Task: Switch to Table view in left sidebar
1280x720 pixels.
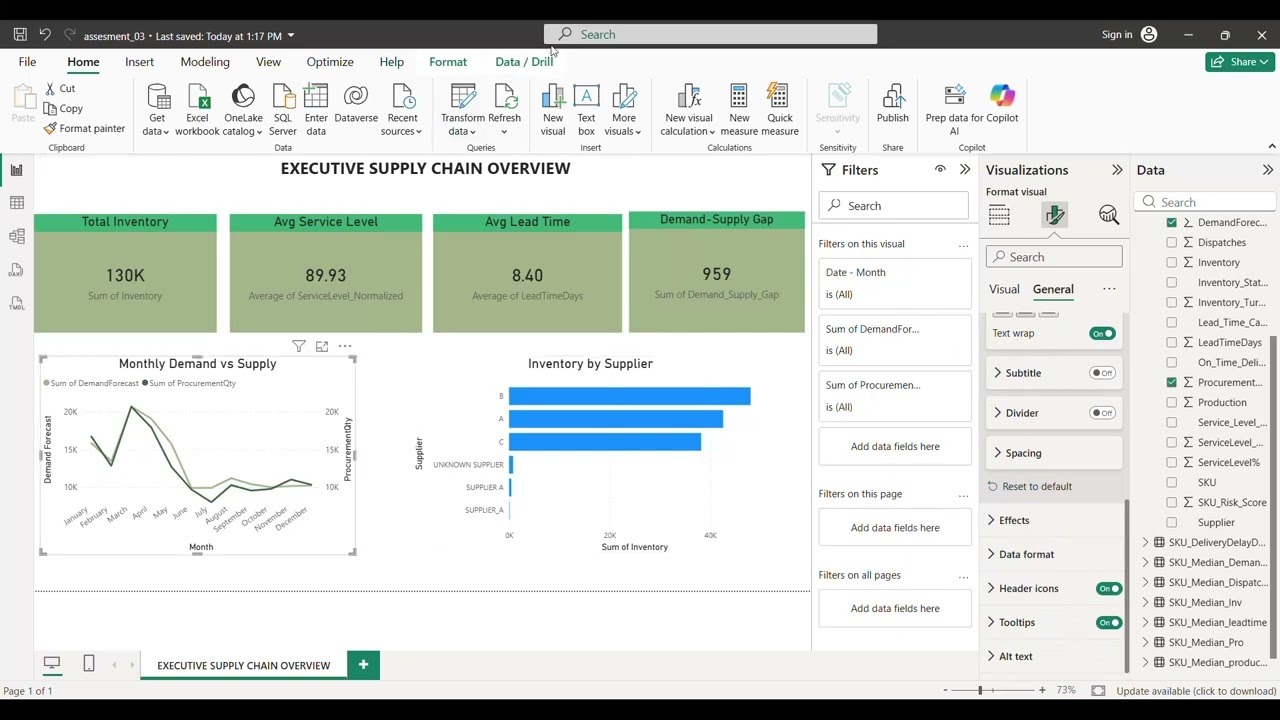Action: pos(17,203)
